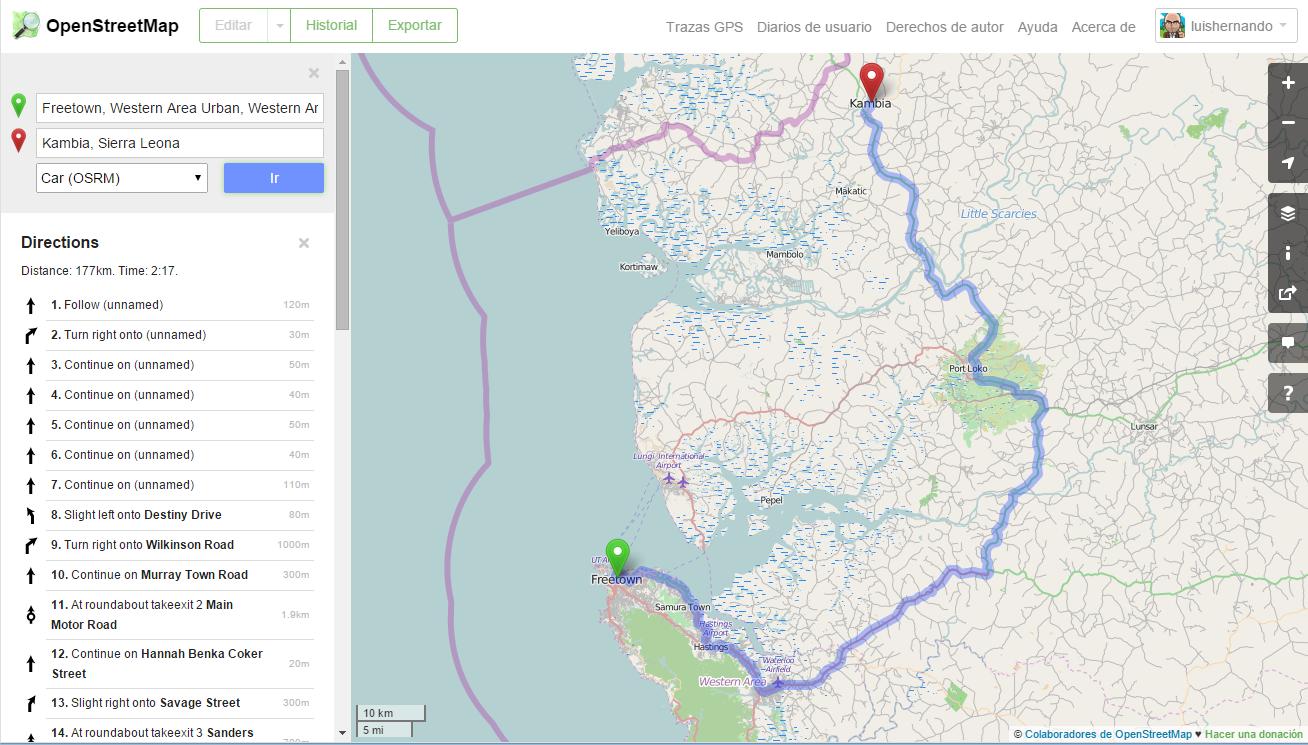Click the luishernando user avatar

[x=1172, y=26]
